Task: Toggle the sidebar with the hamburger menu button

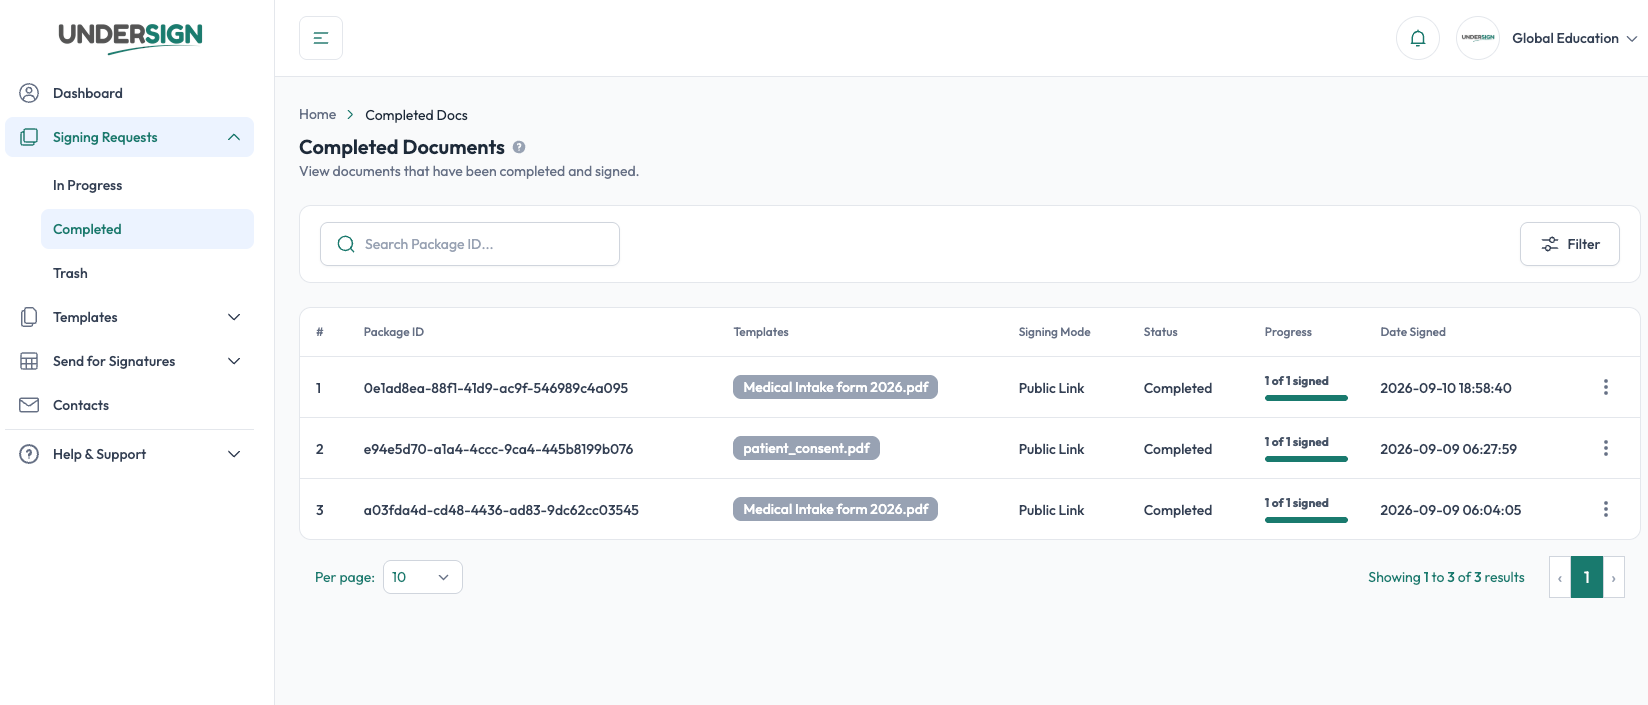Action: pyautogui.click(x=321, y=38)
